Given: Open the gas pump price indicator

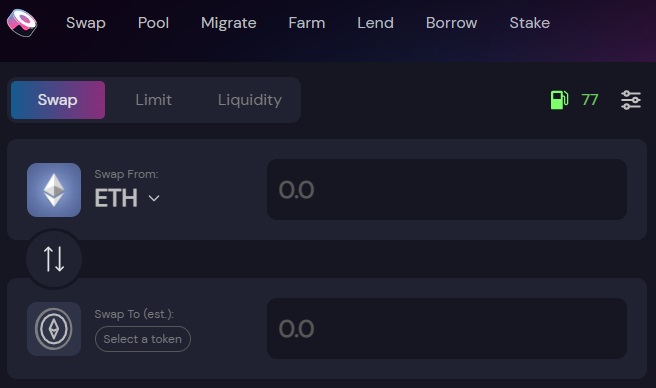Looking at the screenshot, I should 559,100.
